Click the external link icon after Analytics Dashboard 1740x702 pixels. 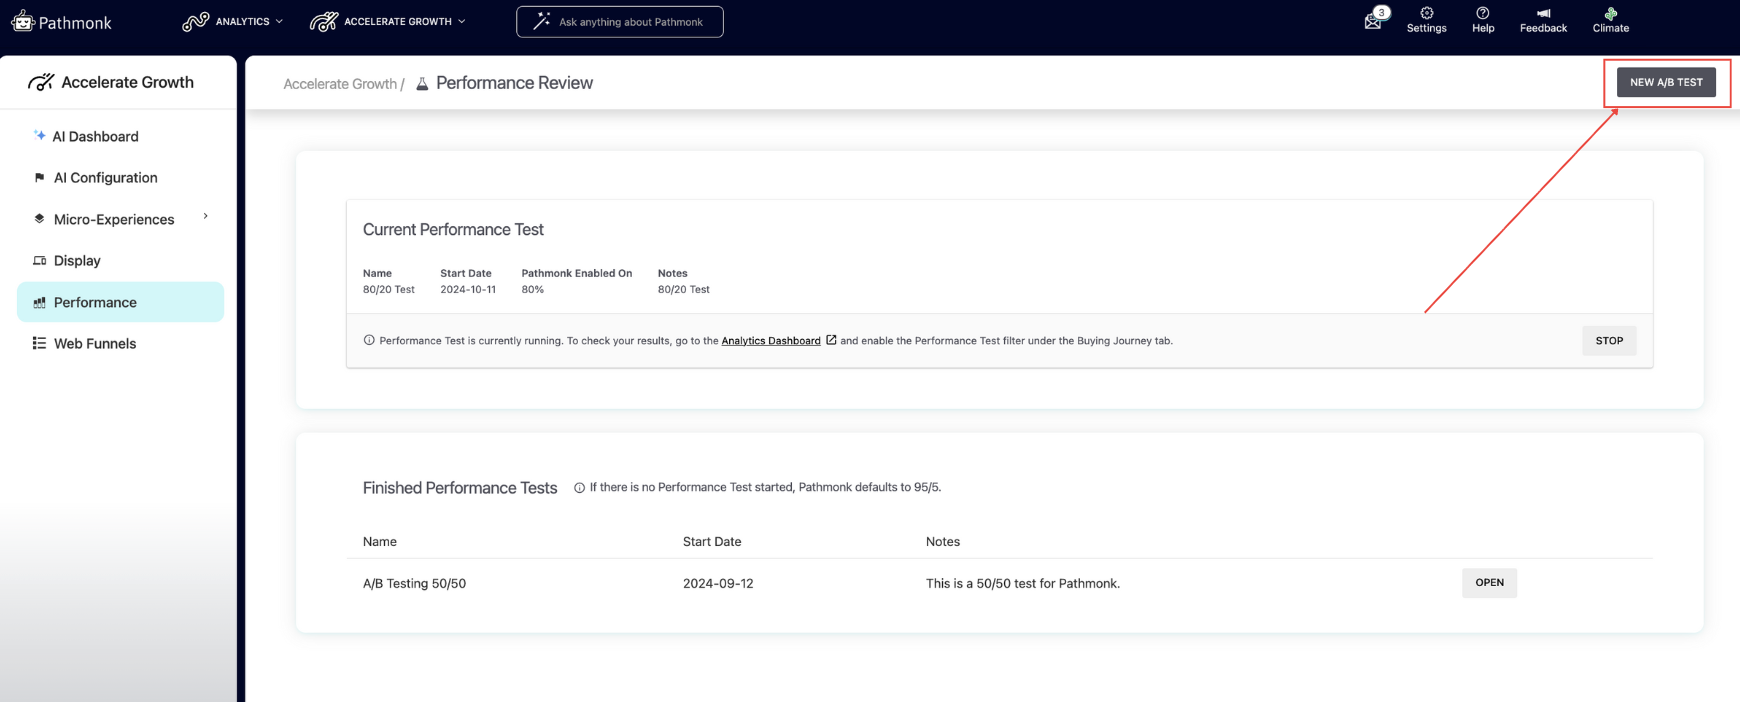point(831,340)
